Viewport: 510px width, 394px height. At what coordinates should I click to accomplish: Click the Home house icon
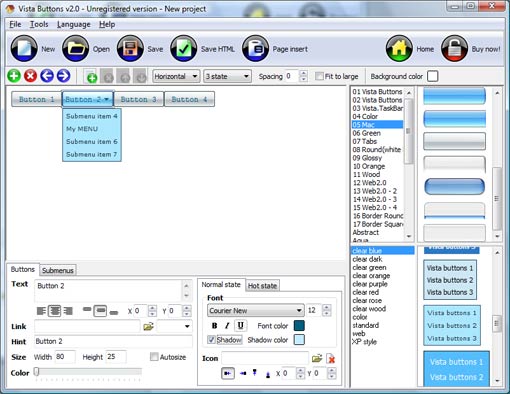point(399,49)
